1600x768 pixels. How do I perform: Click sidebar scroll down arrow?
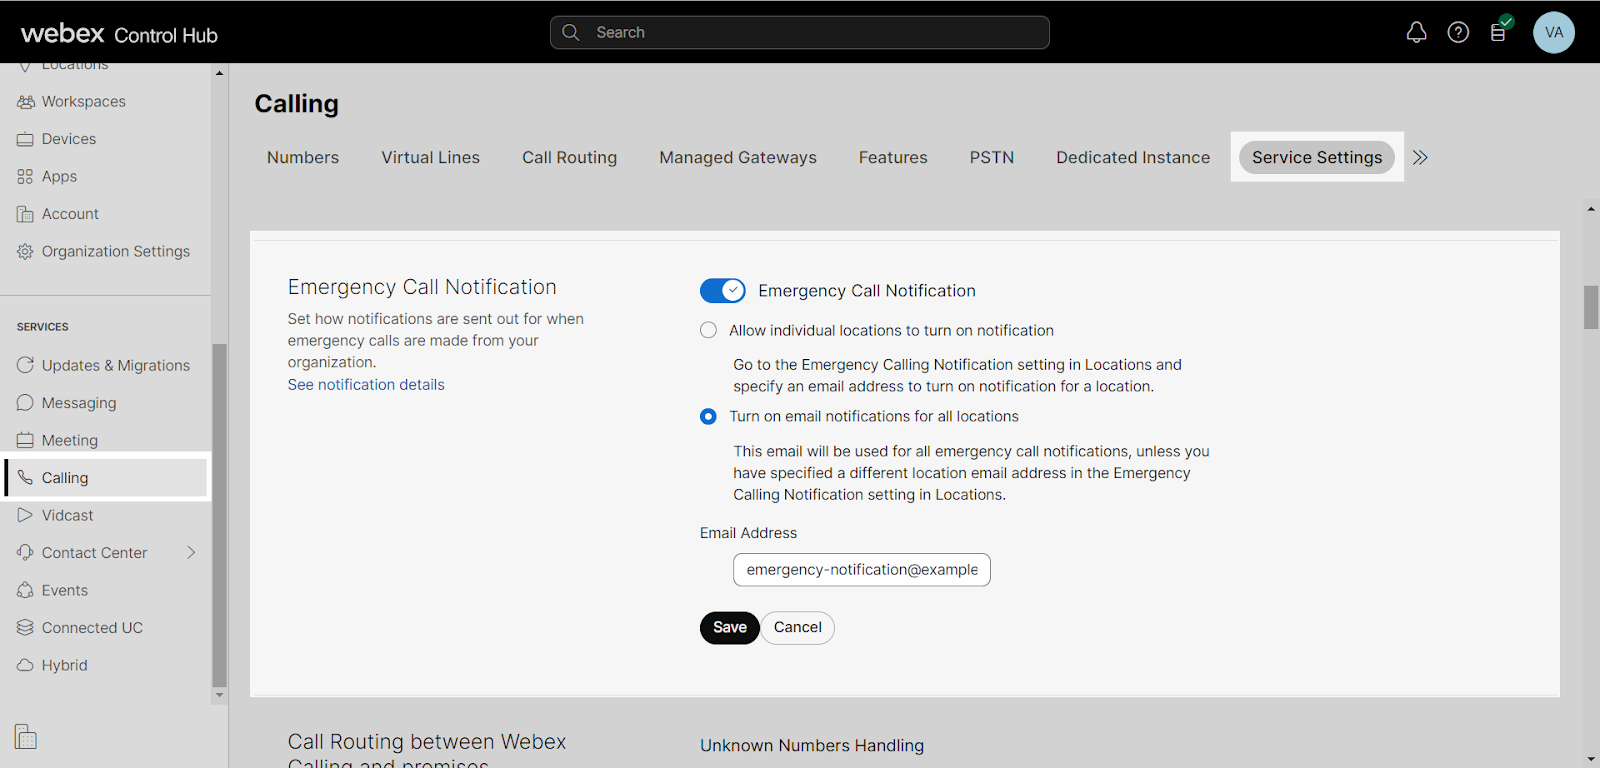[x=219, y=696]
